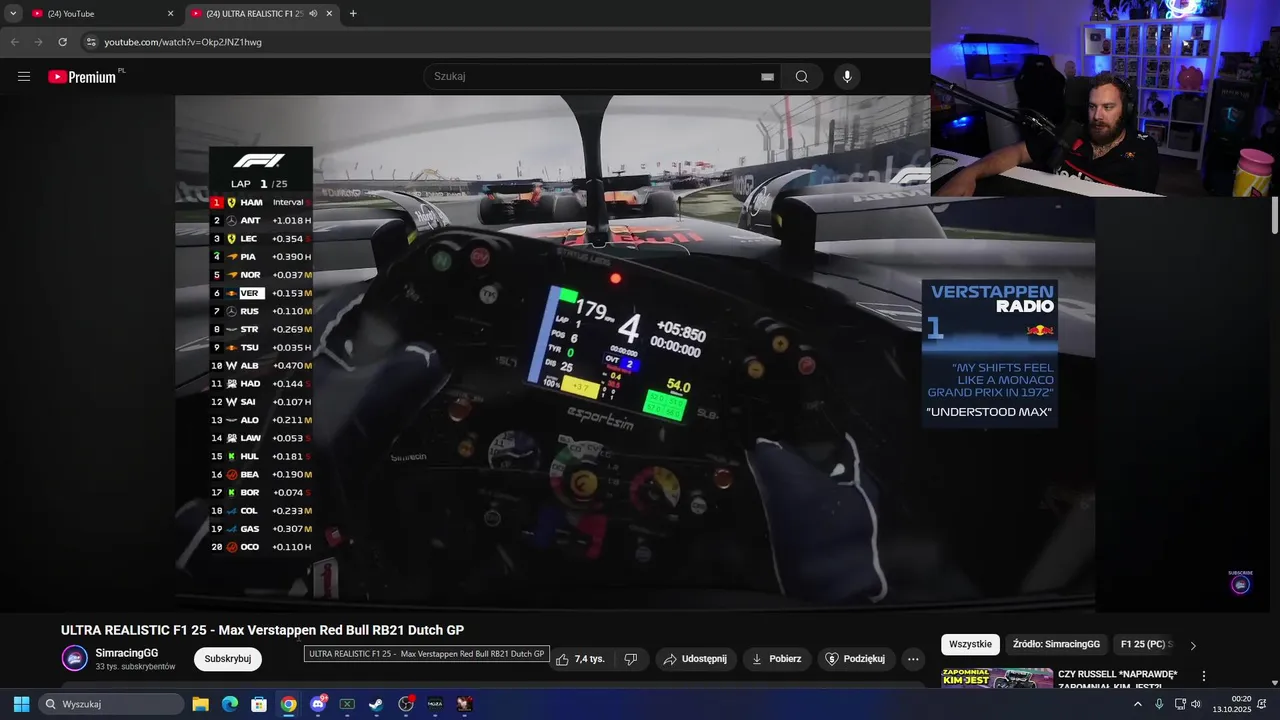Click the video title below the player
The width and height of the screenshot is (1280, 720).
pos(262,630)
